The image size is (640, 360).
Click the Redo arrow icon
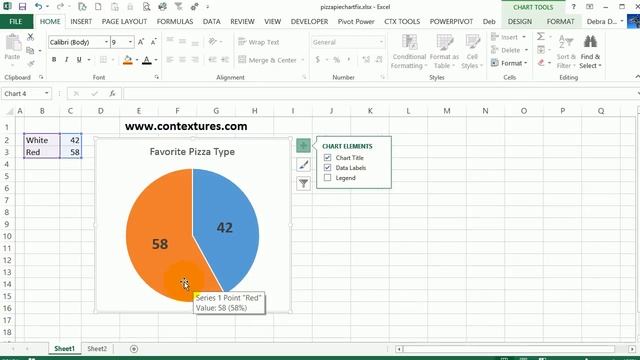[60, 7]
